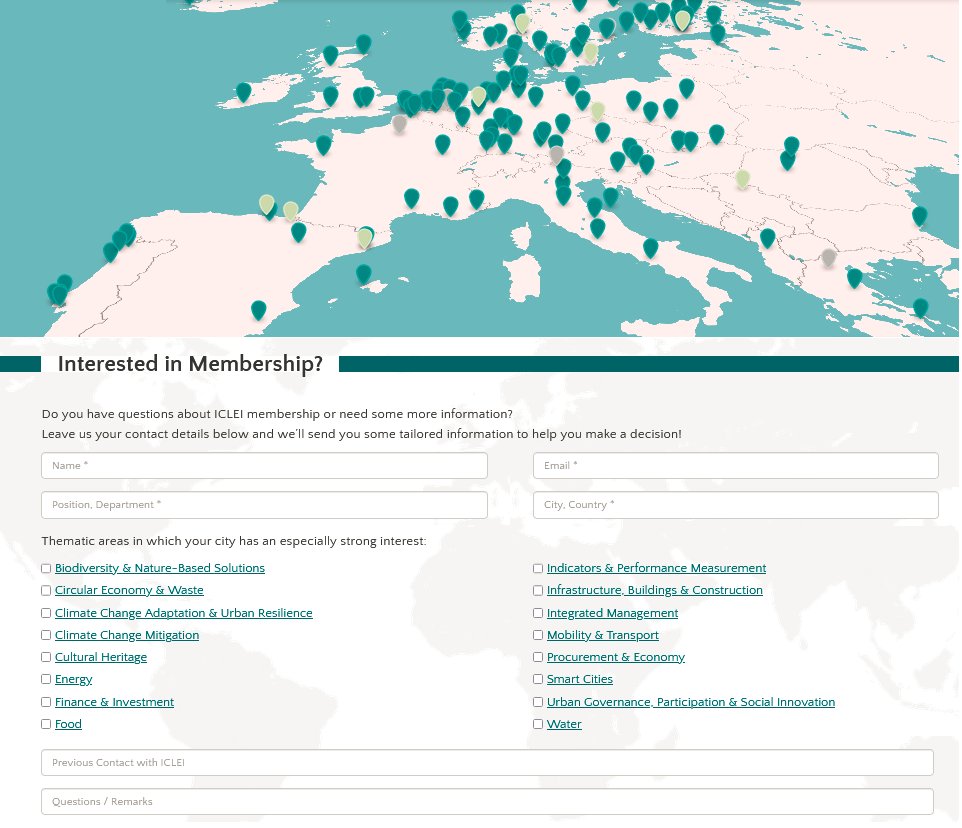This screenshot has height=828, width=962.
Task: Open the Energy topic link
Action: (x=74, y=680)
